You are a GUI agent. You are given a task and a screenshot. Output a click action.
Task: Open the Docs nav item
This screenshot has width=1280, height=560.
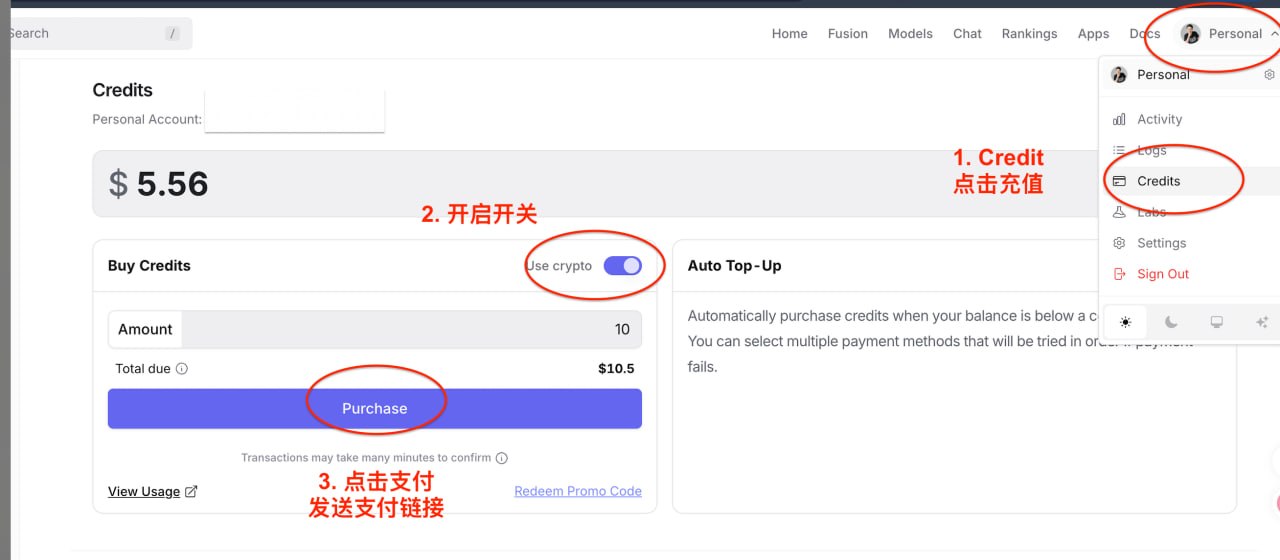1145,33
